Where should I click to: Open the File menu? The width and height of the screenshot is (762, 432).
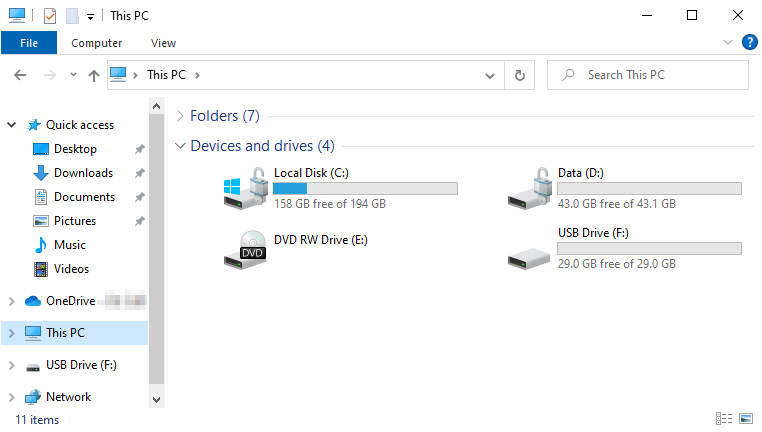[29, 43]
